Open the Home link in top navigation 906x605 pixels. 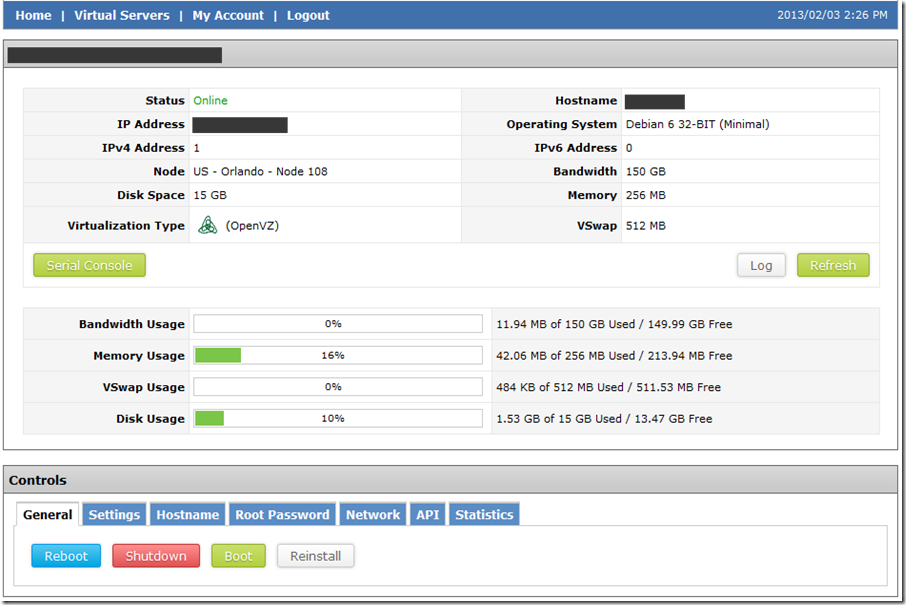pyautogui.click(x=34, y=16)
